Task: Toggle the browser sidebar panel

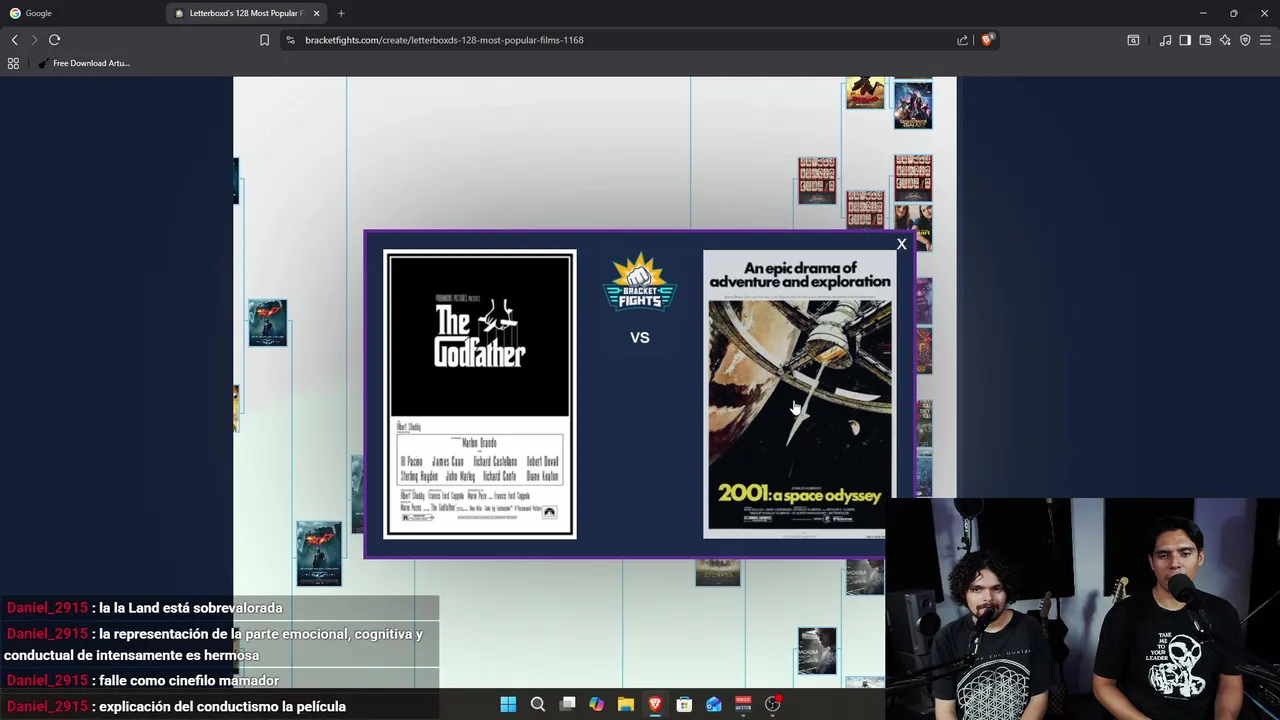Action: tap(1185, 40)
